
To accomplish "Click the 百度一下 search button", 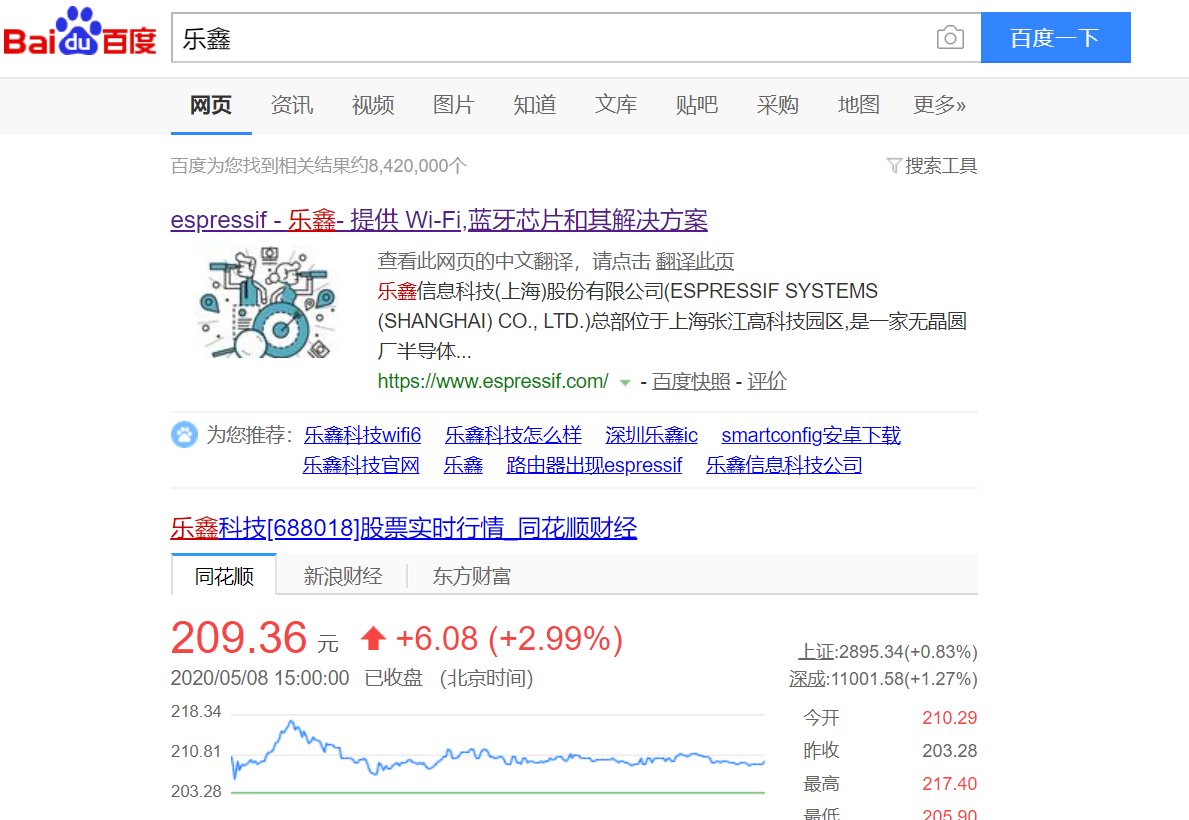I will (1056, 38).
